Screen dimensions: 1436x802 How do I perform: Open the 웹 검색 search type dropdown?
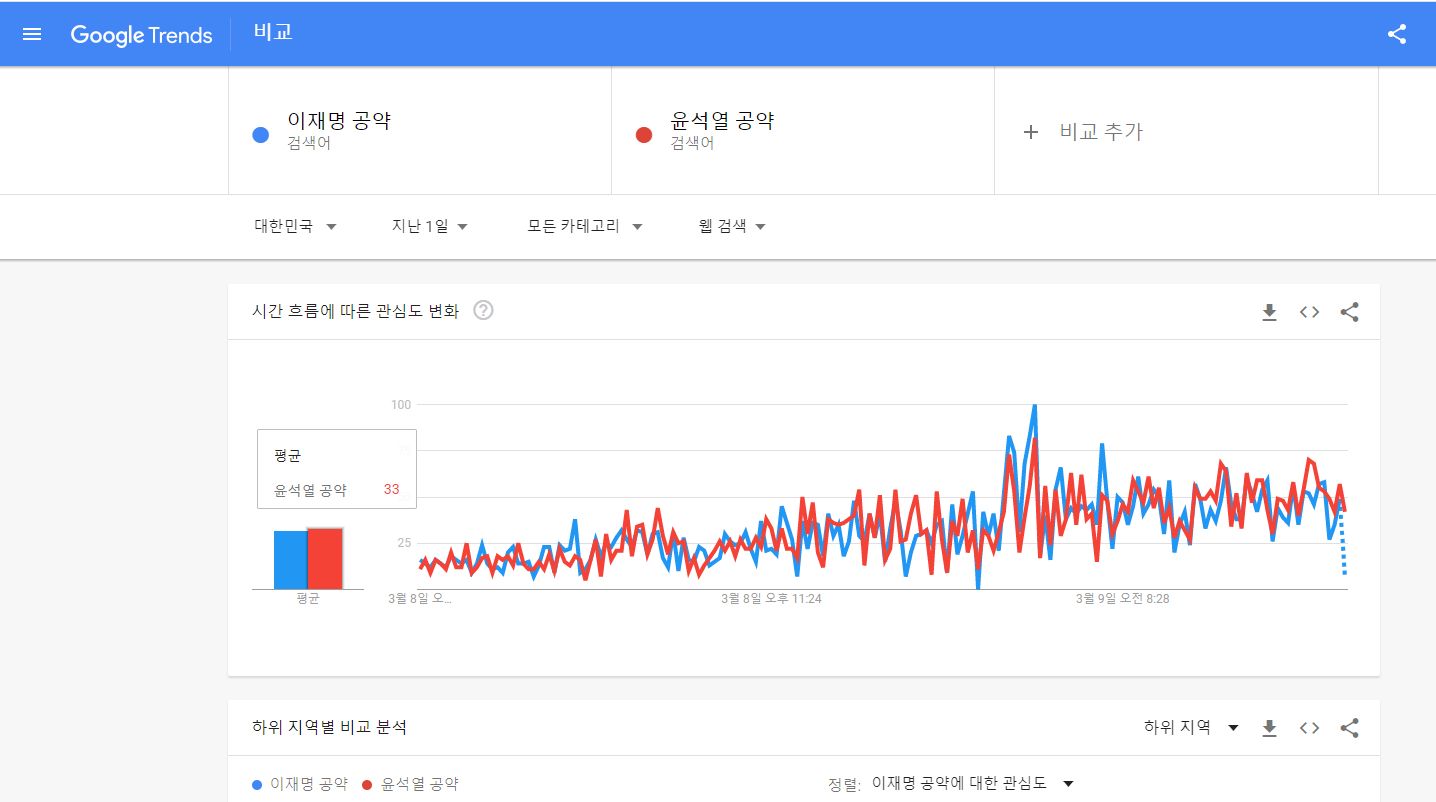[x=732, y=226]
